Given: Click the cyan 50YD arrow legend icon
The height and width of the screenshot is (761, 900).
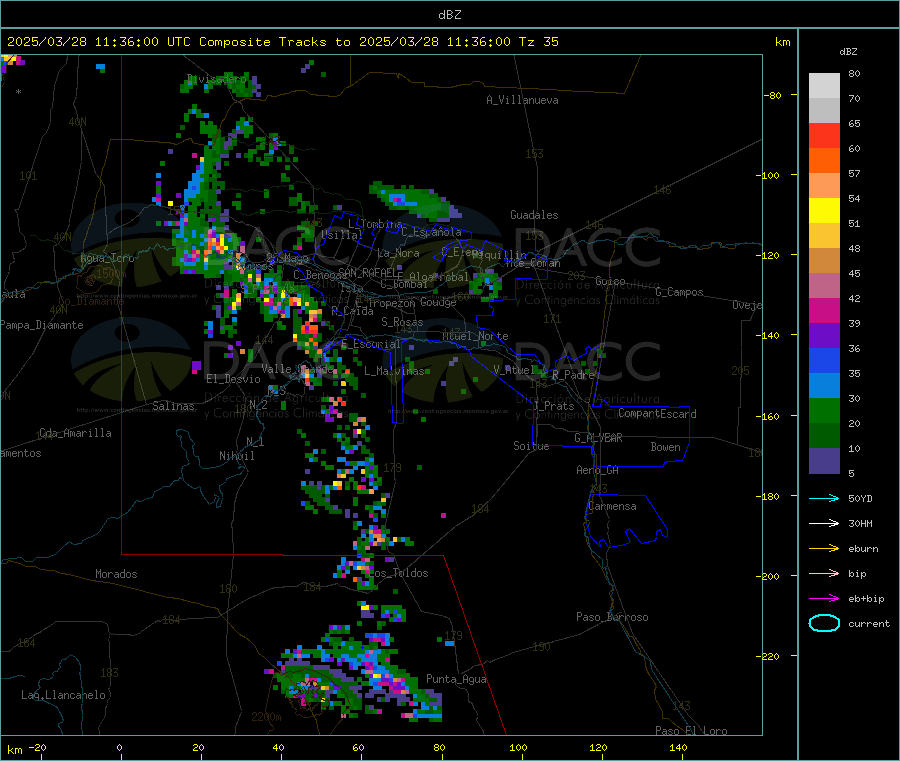Looking at the screenshot, I should click(824, 498).
